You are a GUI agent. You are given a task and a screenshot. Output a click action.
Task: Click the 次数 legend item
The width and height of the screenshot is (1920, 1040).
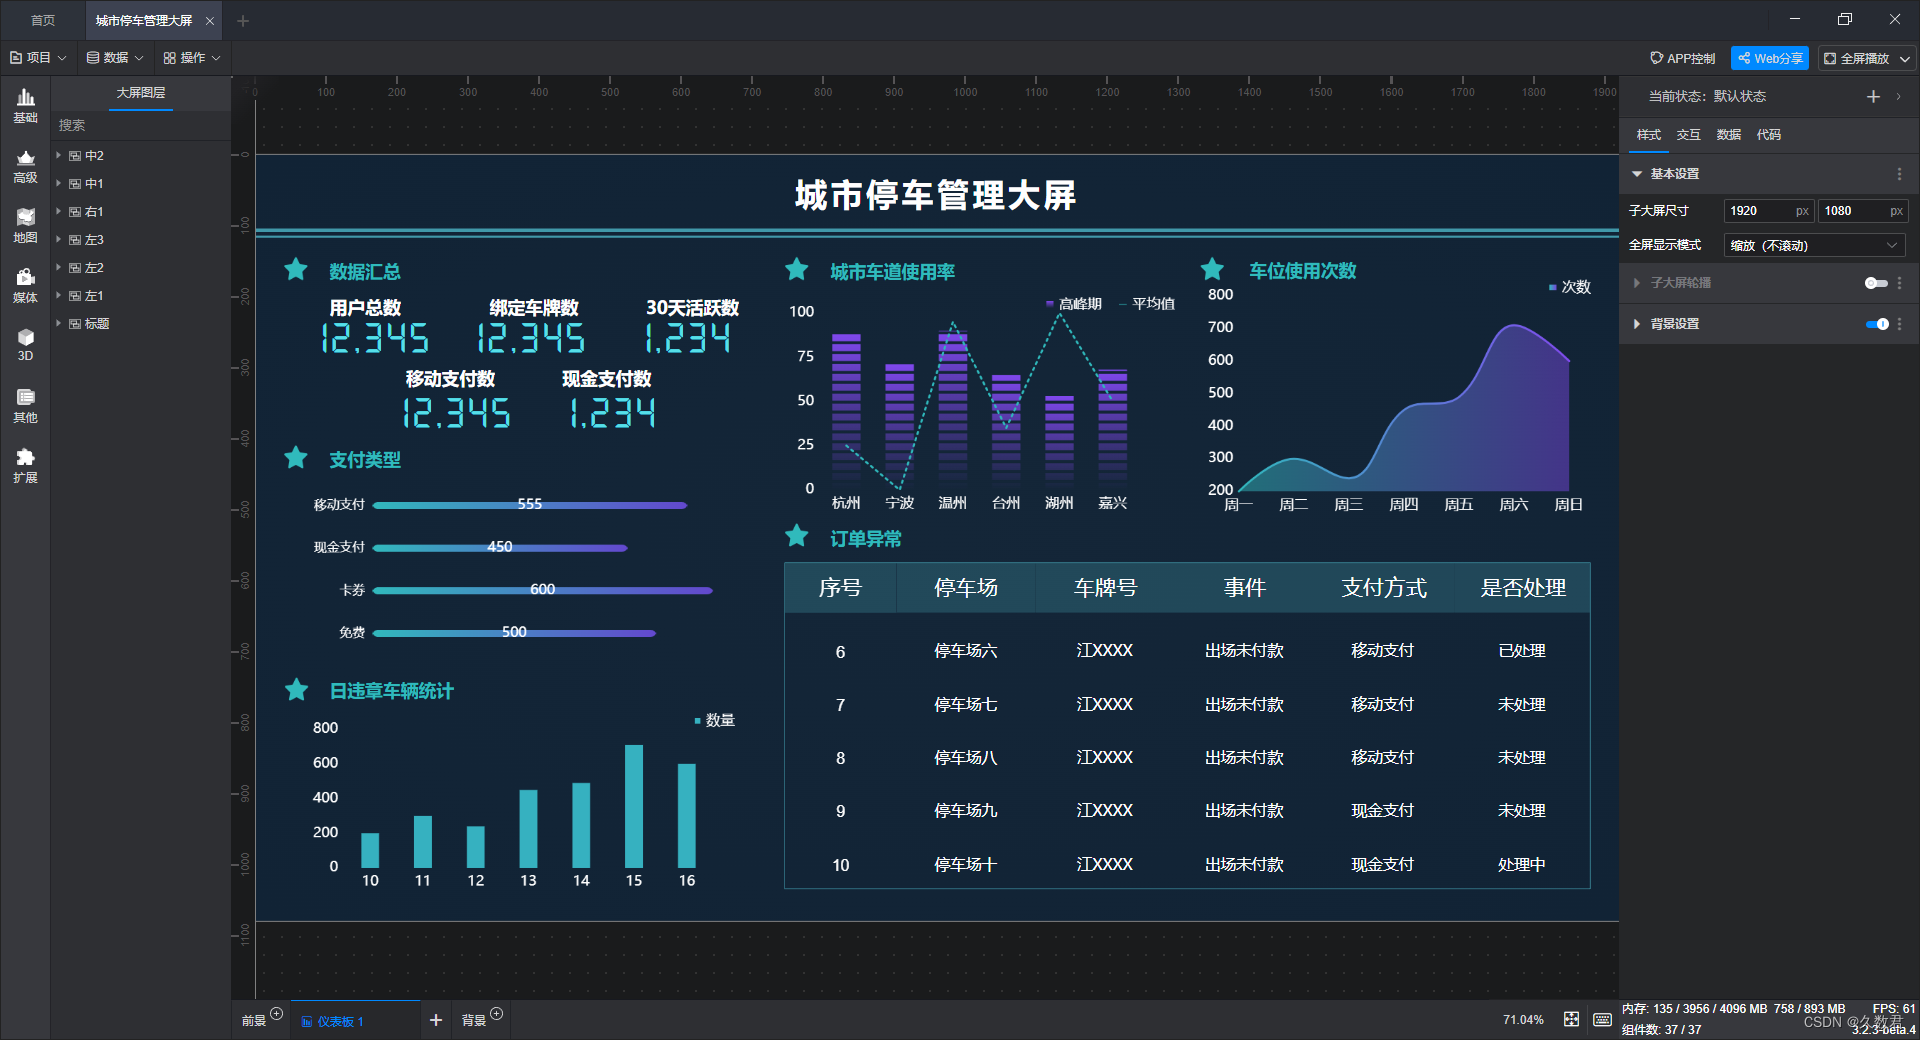tap(1570, 287)
